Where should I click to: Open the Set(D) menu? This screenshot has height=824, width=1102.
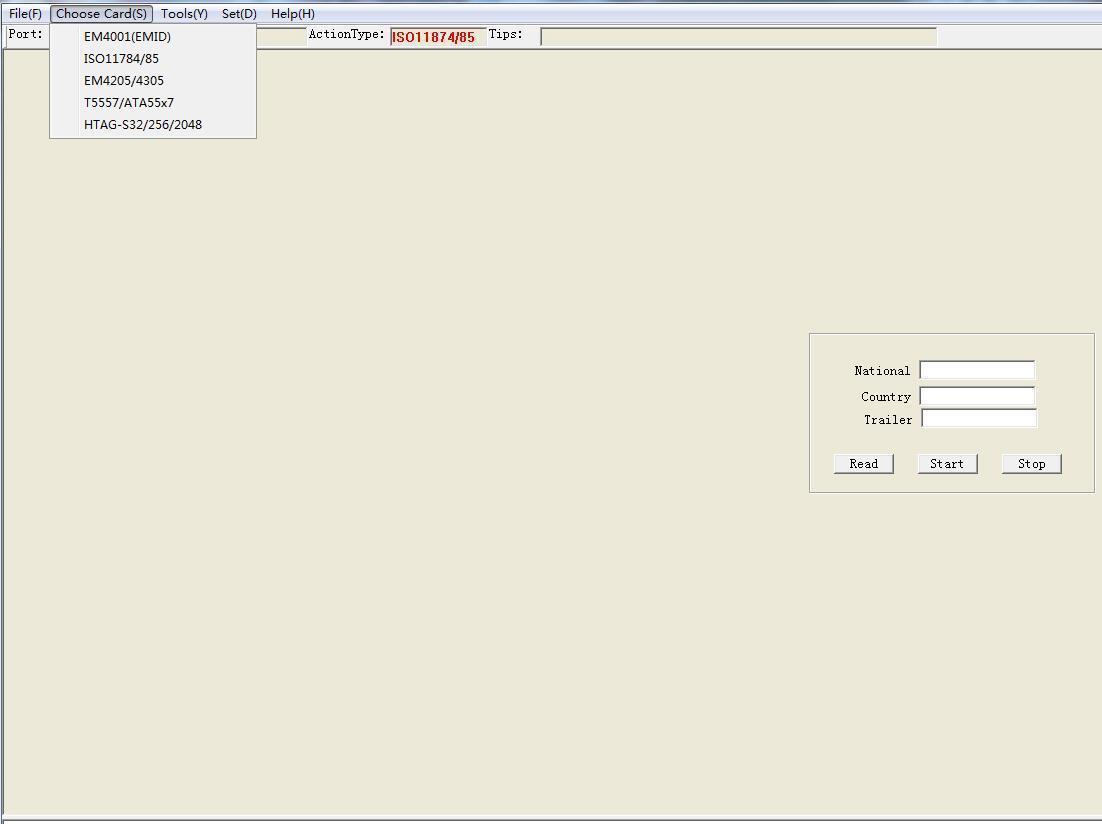[239, 14]
